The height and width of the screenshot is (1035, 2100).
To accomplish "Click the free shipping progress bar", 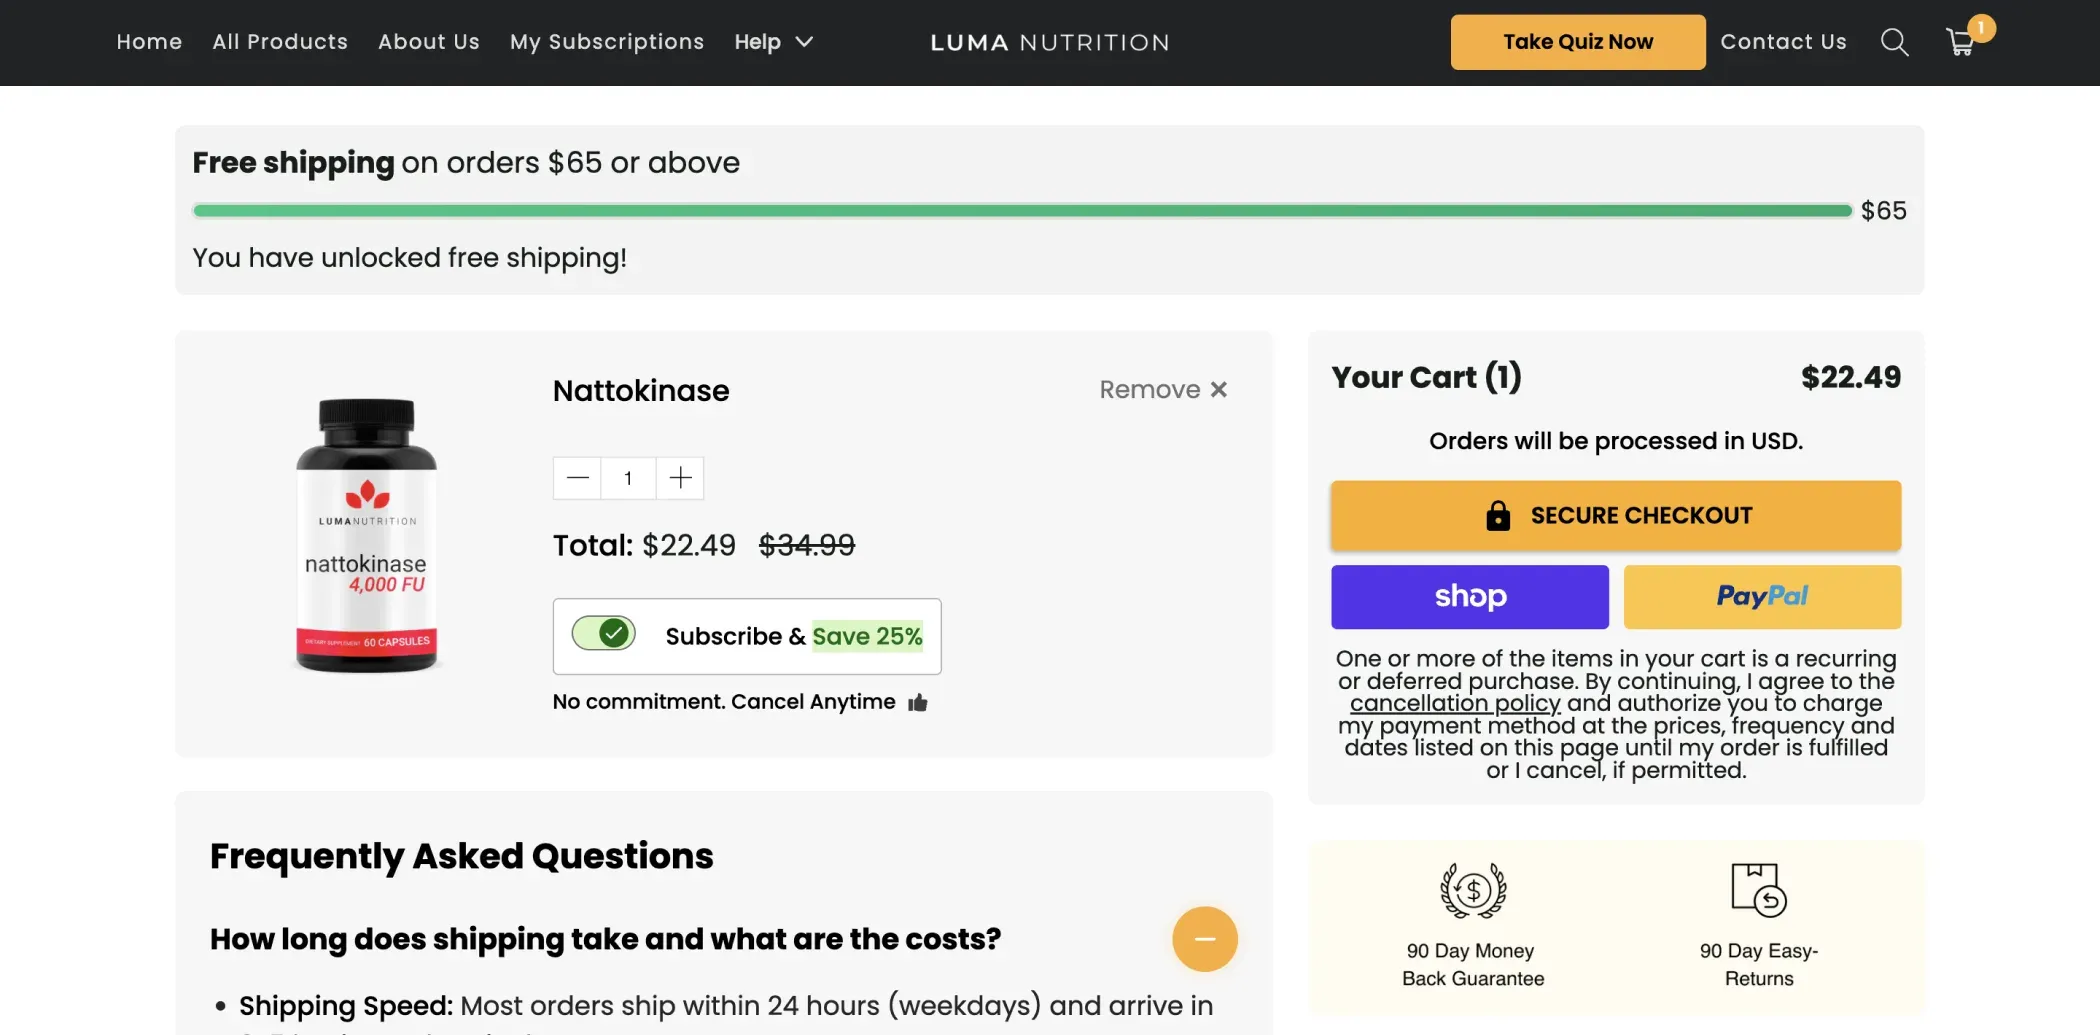I will (1021, 211).
